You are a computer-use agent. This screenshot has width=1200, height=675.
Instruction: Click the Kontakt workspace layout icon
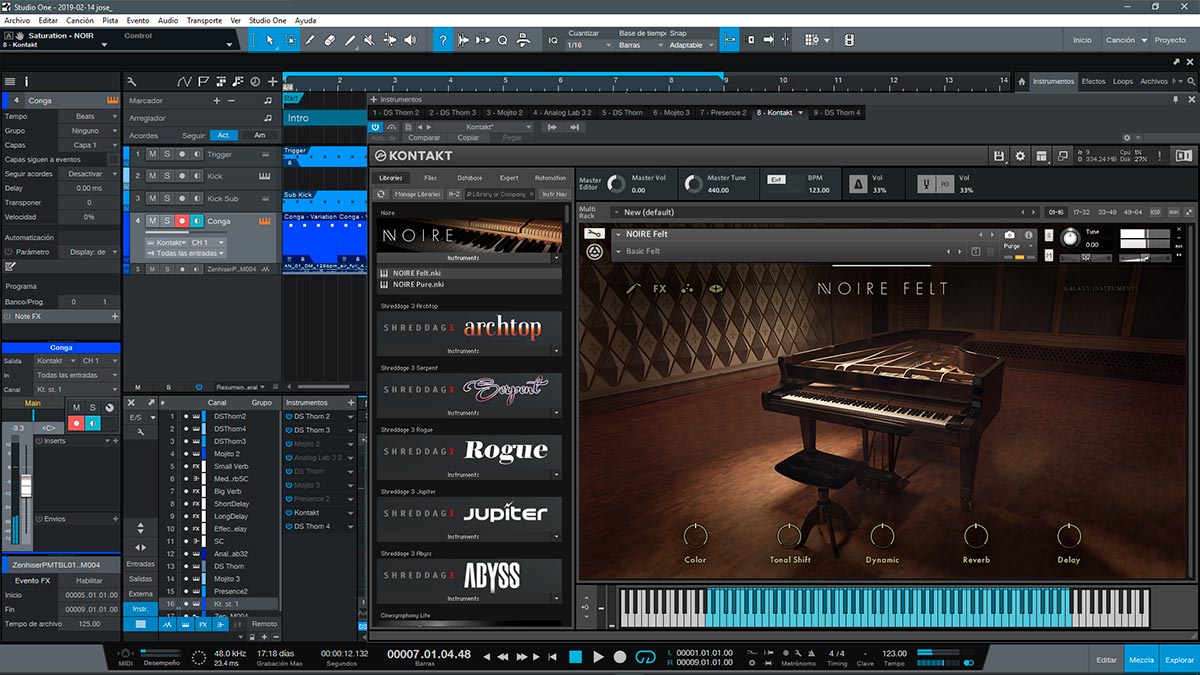tap(1041, 156)
